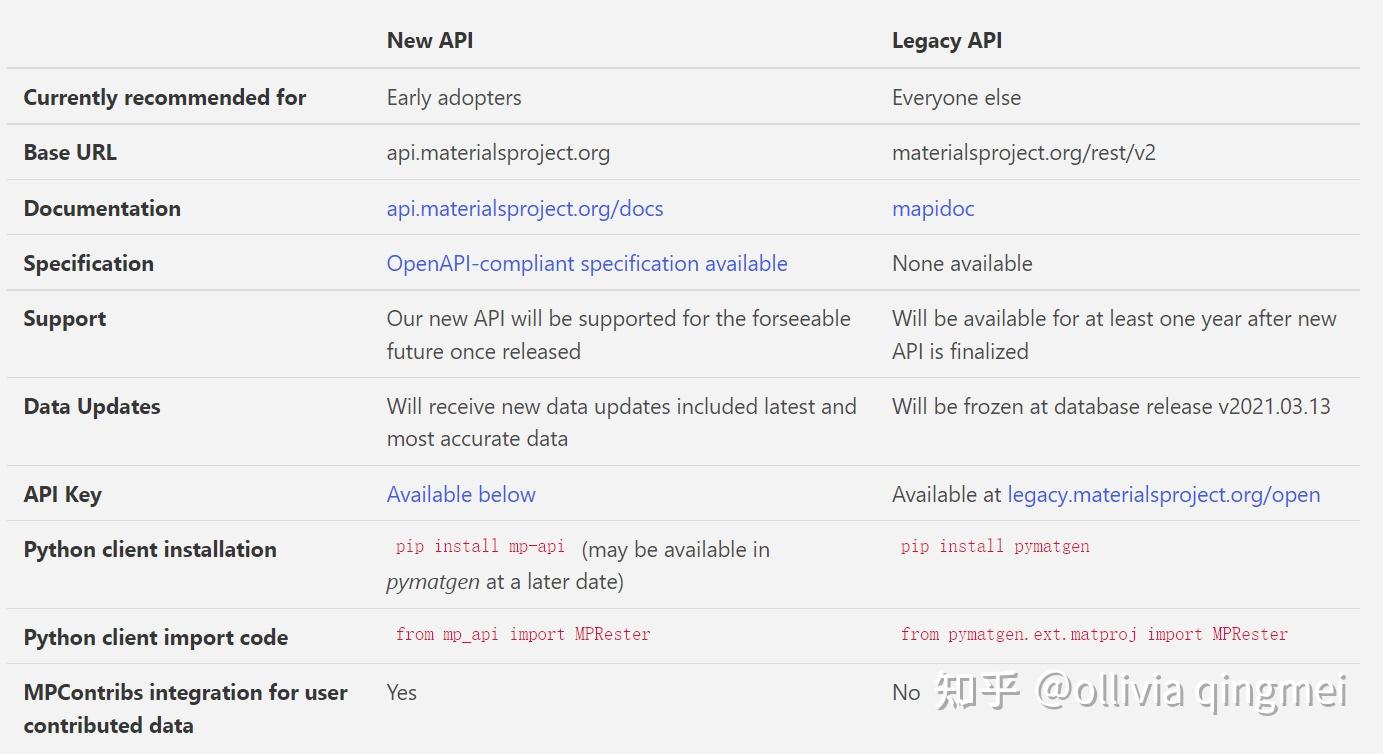1383x754 pixels.
Task: Select the New API column header
Action: pyautogui.click(x=430, y=40)
